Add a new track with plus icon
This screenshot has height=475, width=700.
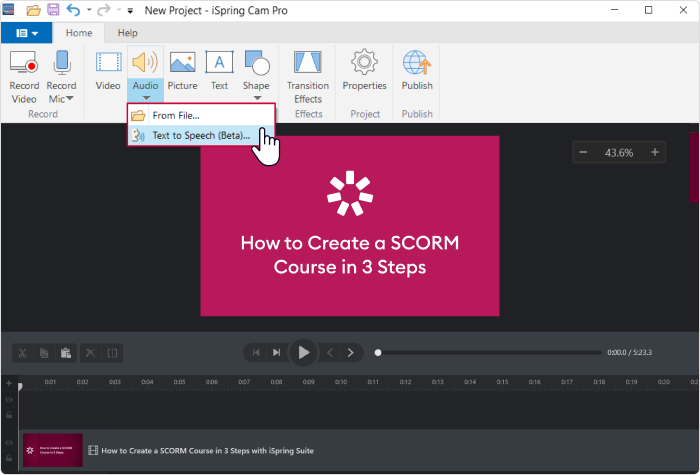pos(9,383)
